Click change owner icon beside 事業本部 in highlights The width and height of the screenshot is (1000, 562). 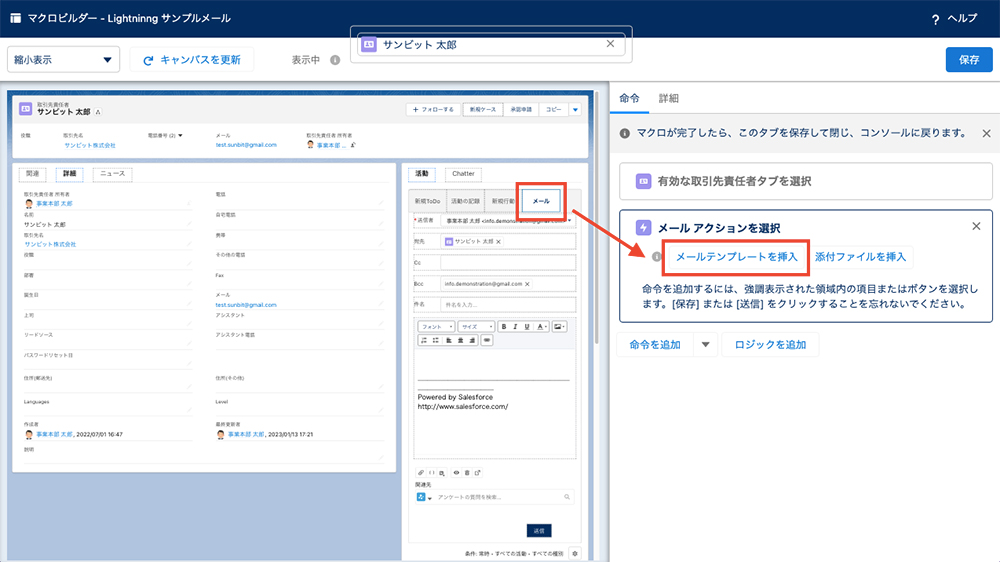click(x=353, y=145)
